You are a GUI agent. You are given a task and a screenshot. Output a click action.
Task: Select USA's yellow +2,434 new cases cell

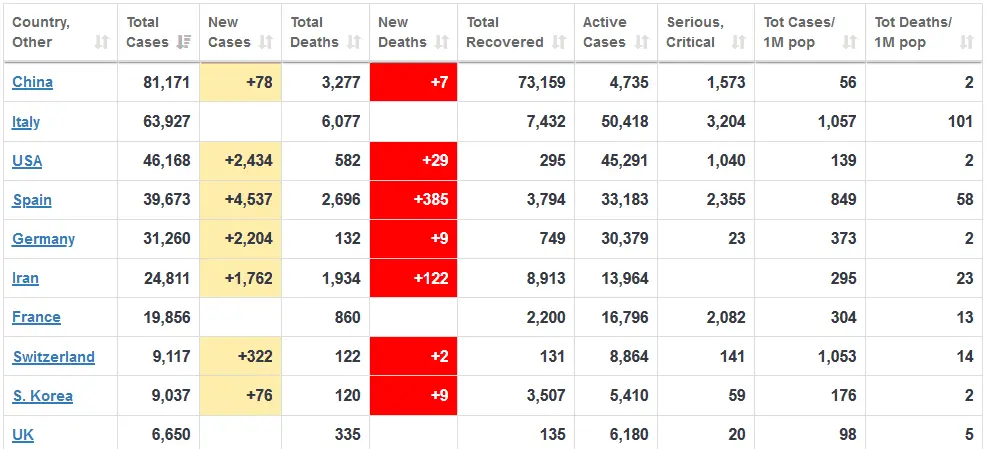pyautogui.click(x=240, y=161)
